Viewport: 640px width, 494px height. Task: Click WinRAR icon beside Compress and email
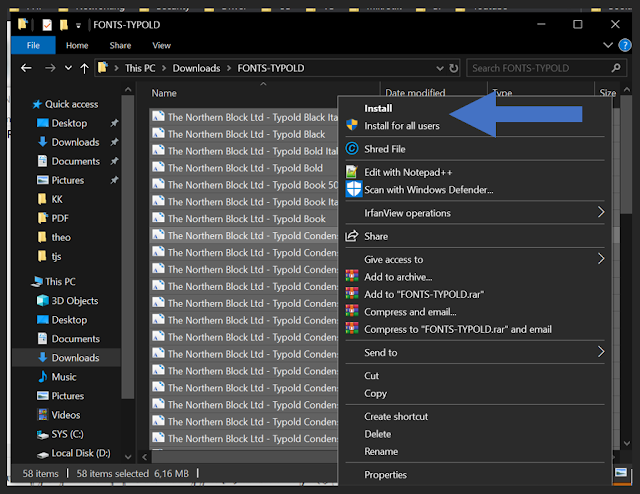(x=352, y=311)
